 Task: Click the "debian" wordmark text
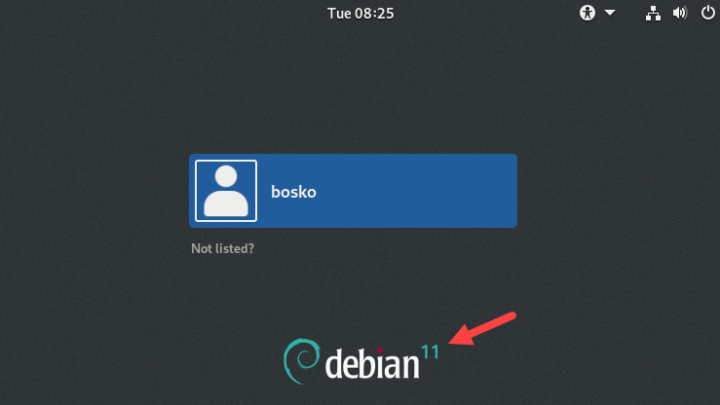(372, 363)
